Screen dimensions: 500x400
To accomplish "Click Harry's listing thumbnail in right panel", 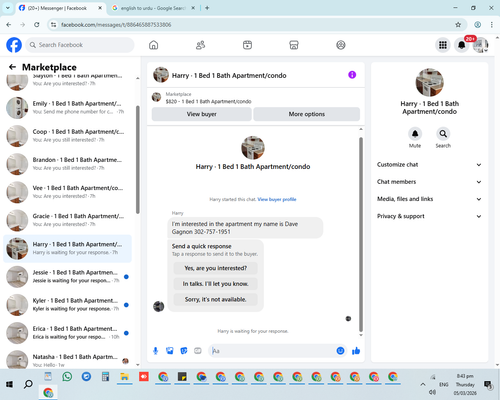I will [x=429, y=82].
